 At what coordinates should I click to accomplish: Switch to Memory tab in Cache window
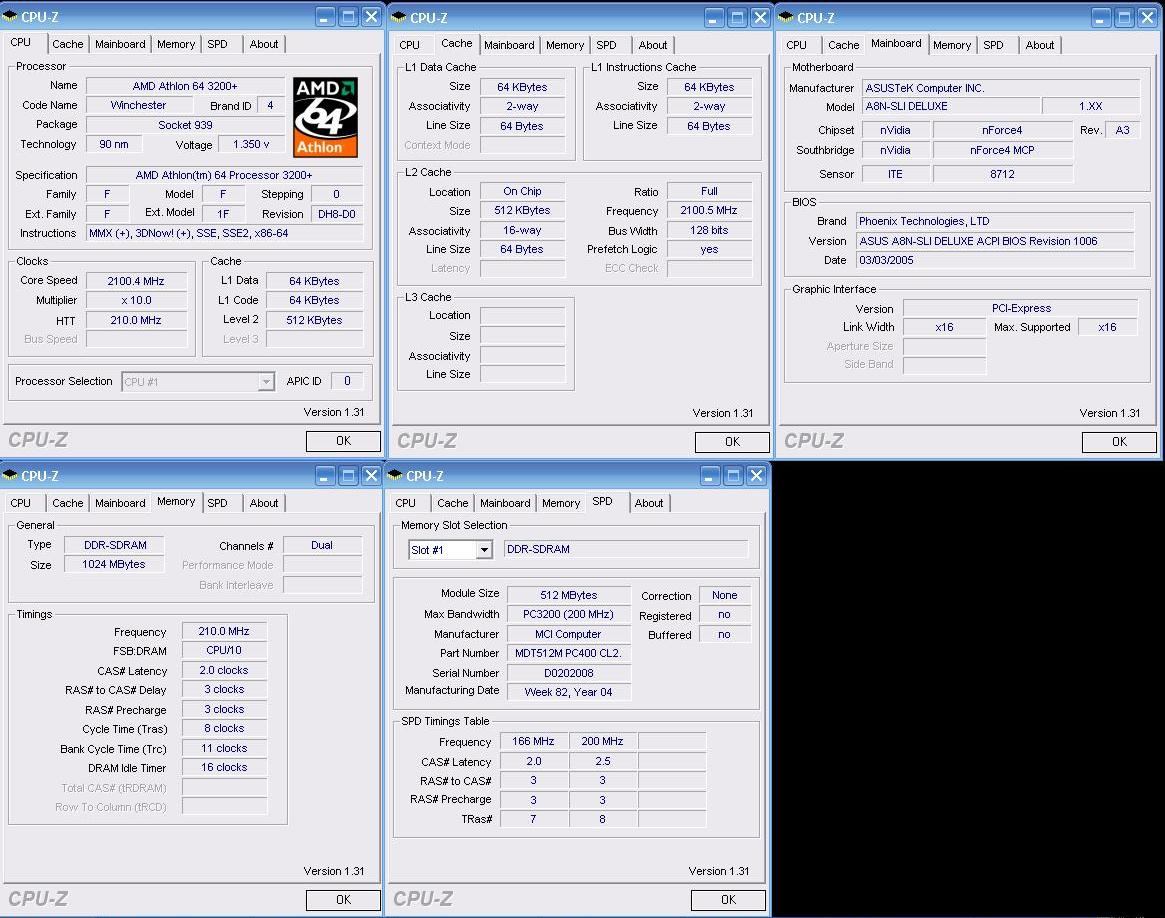(565, 45)
